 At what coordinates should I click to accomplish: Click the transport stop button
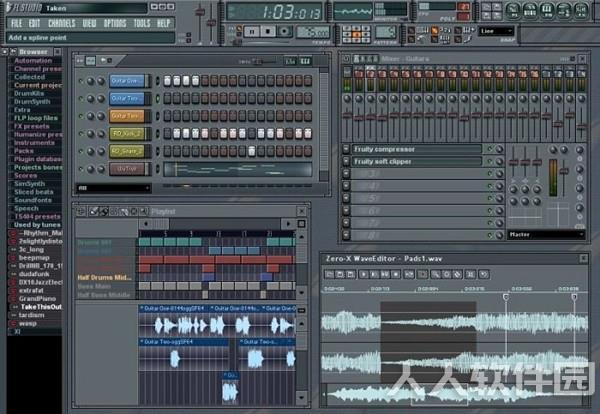coord(268,32)
